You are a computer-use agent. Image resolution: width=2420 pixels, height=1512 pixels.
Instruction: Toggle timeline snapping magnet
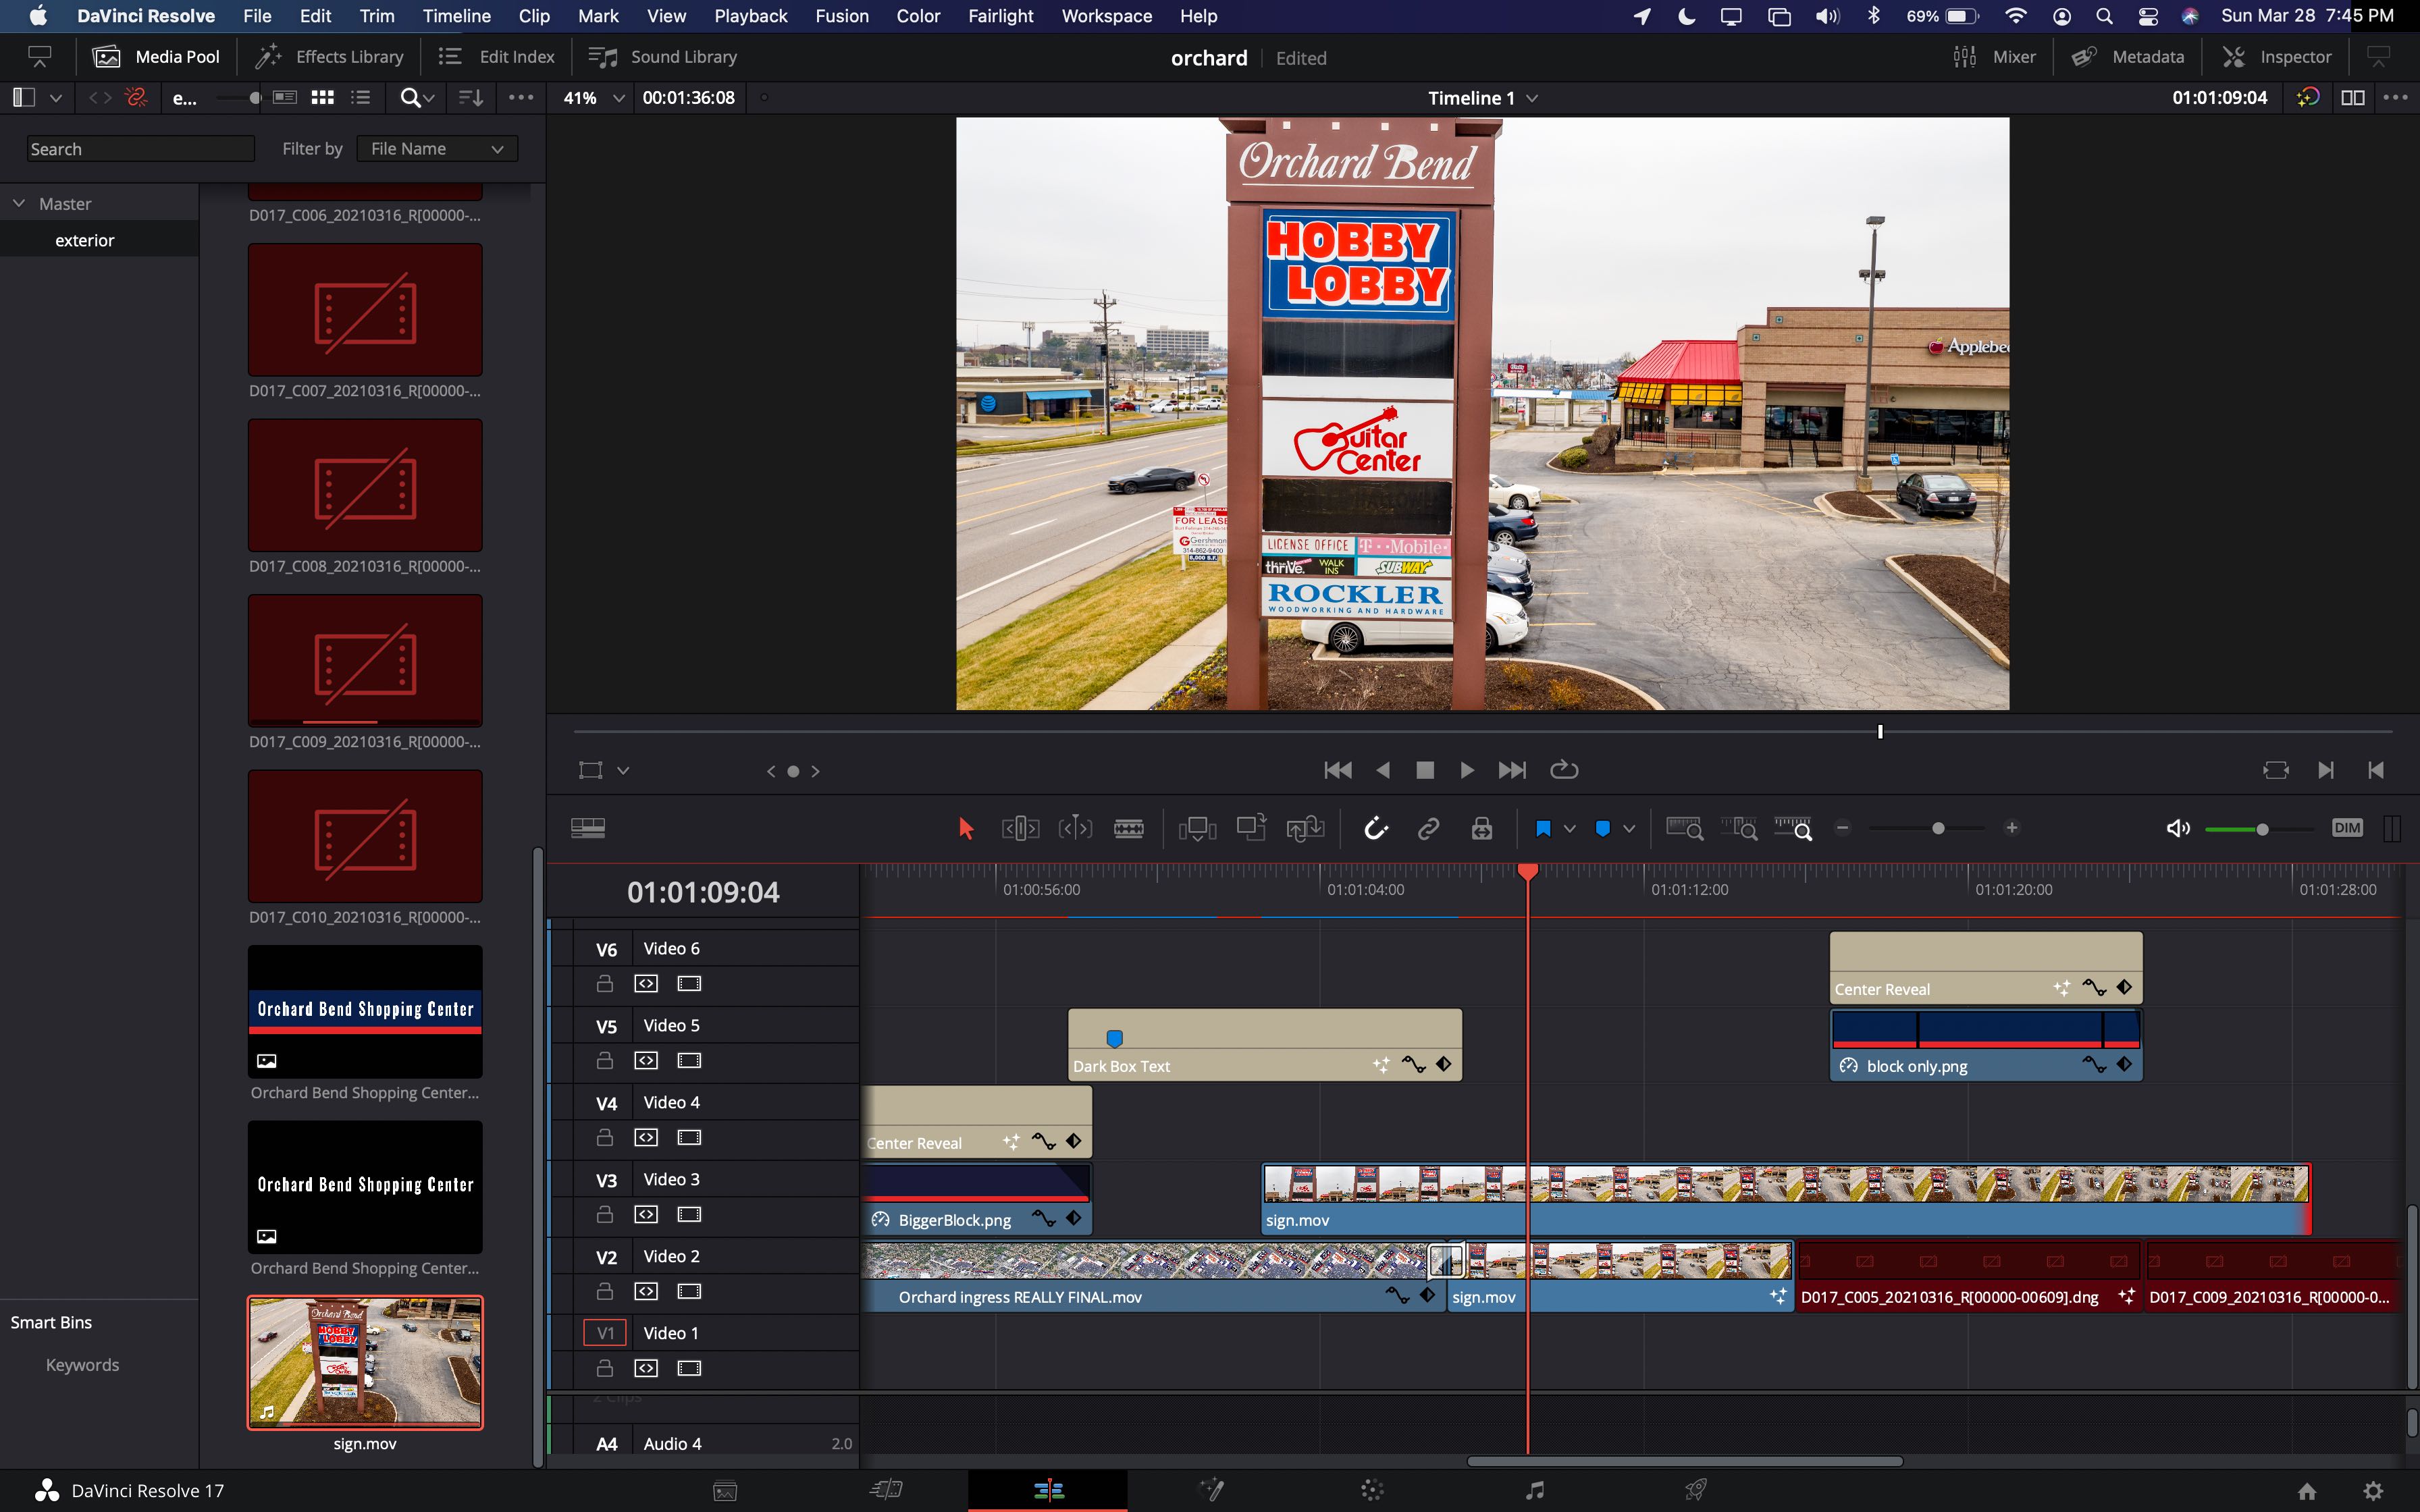click(x=1376, y=828)
